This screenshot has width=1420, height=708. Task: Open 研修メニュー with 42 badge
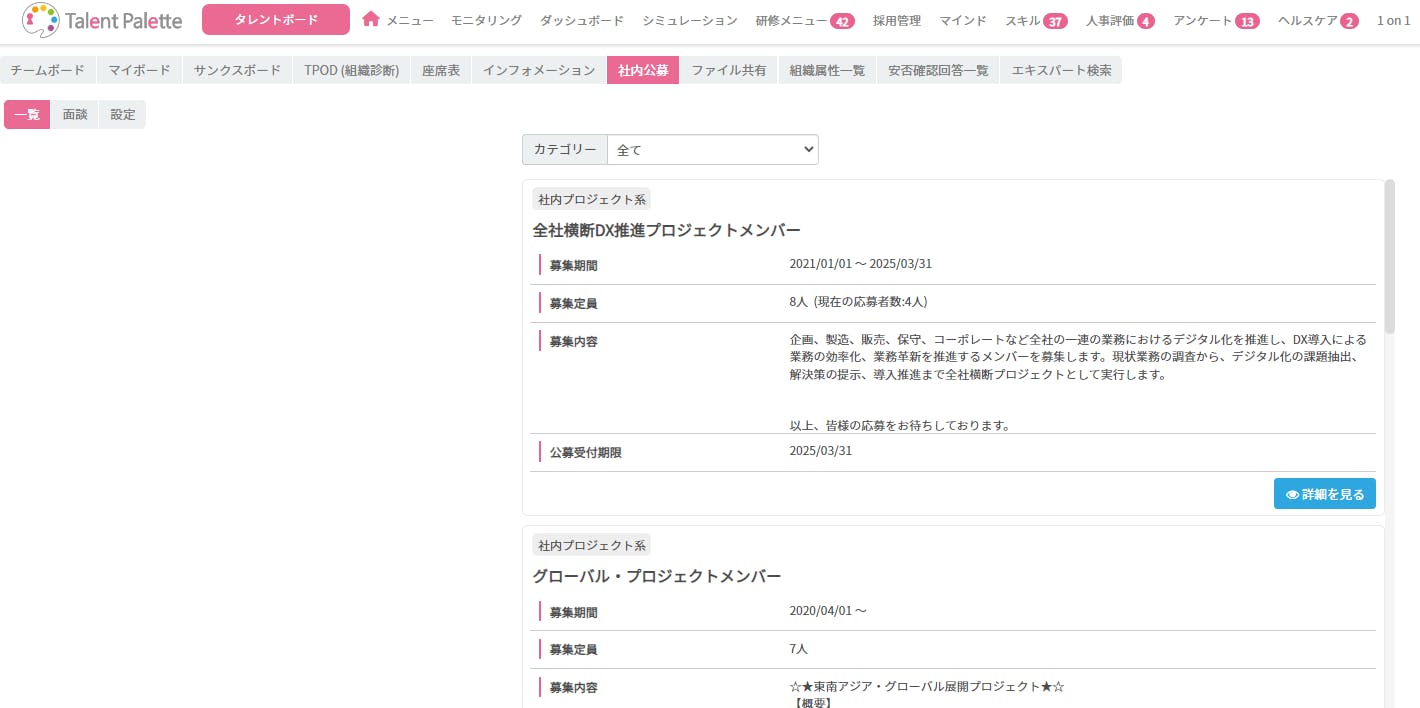click(804, 21)
